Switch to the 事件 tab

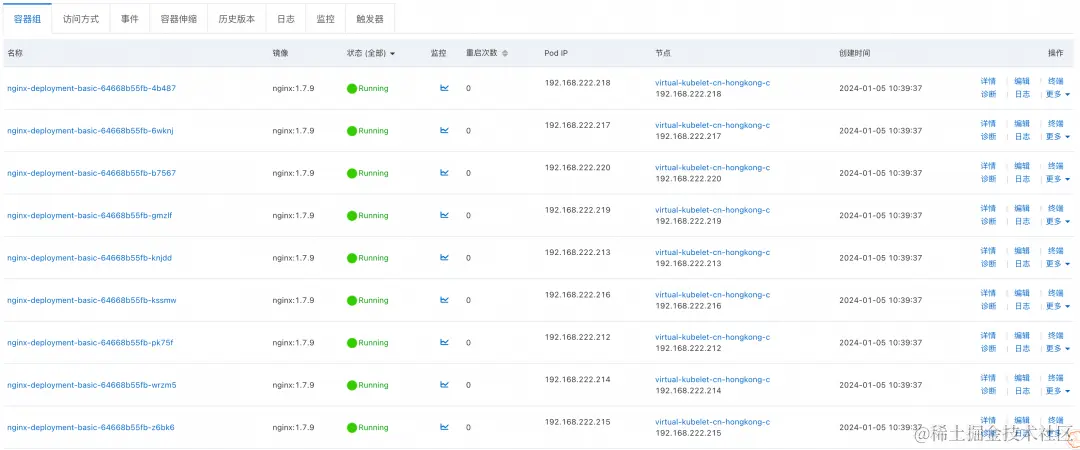[129, 19]
